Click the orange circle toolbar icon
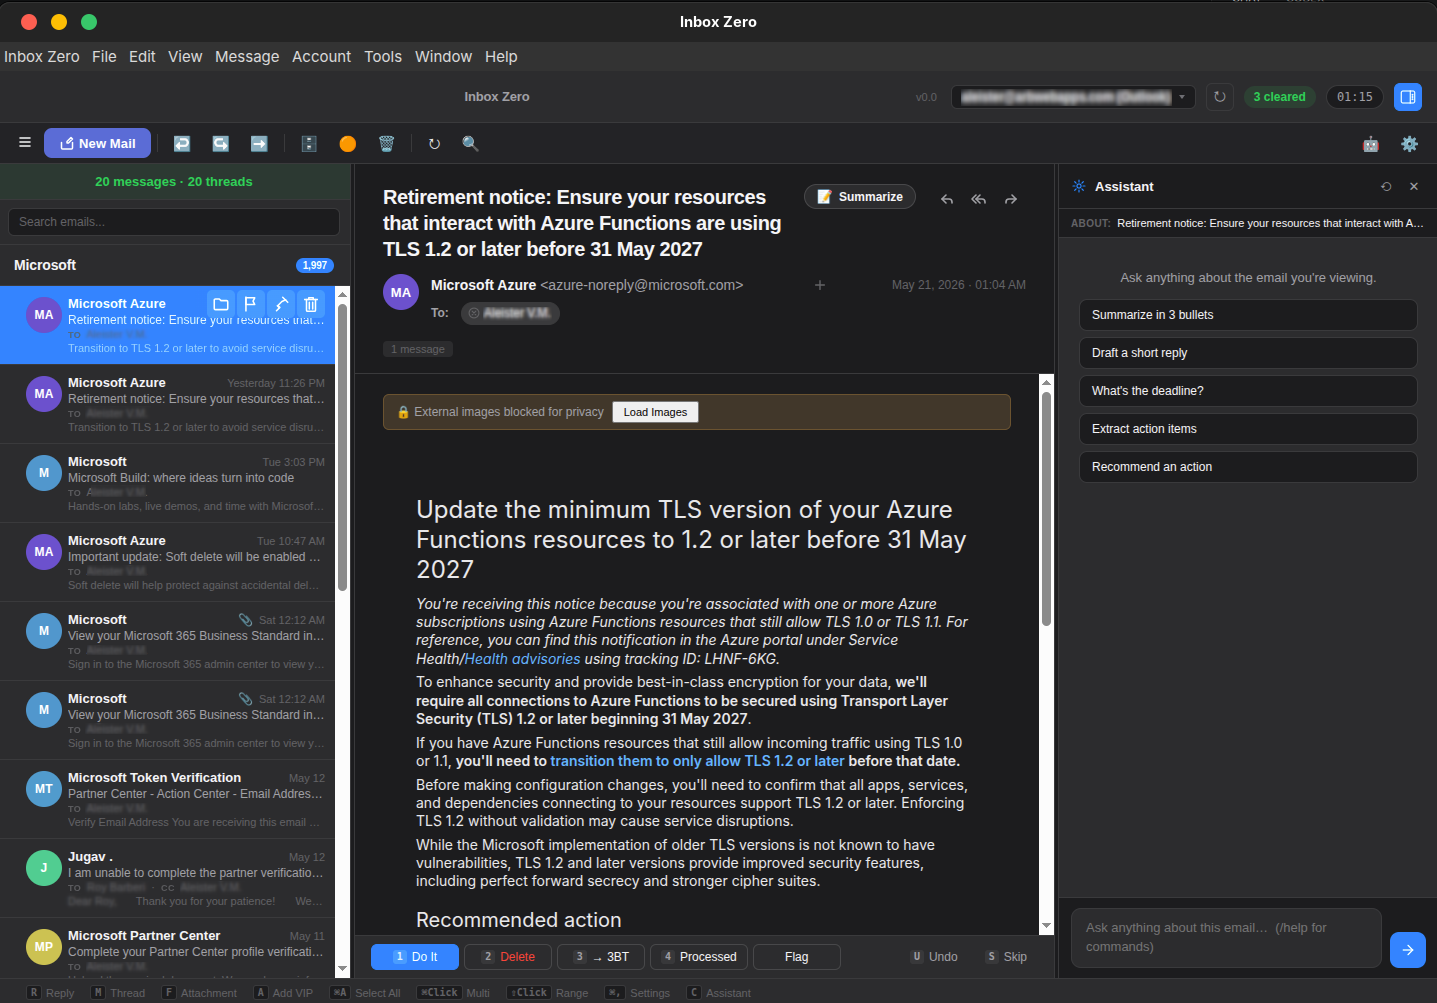The width and height of the screenshot is (1437, 1003). coord(347,144)
